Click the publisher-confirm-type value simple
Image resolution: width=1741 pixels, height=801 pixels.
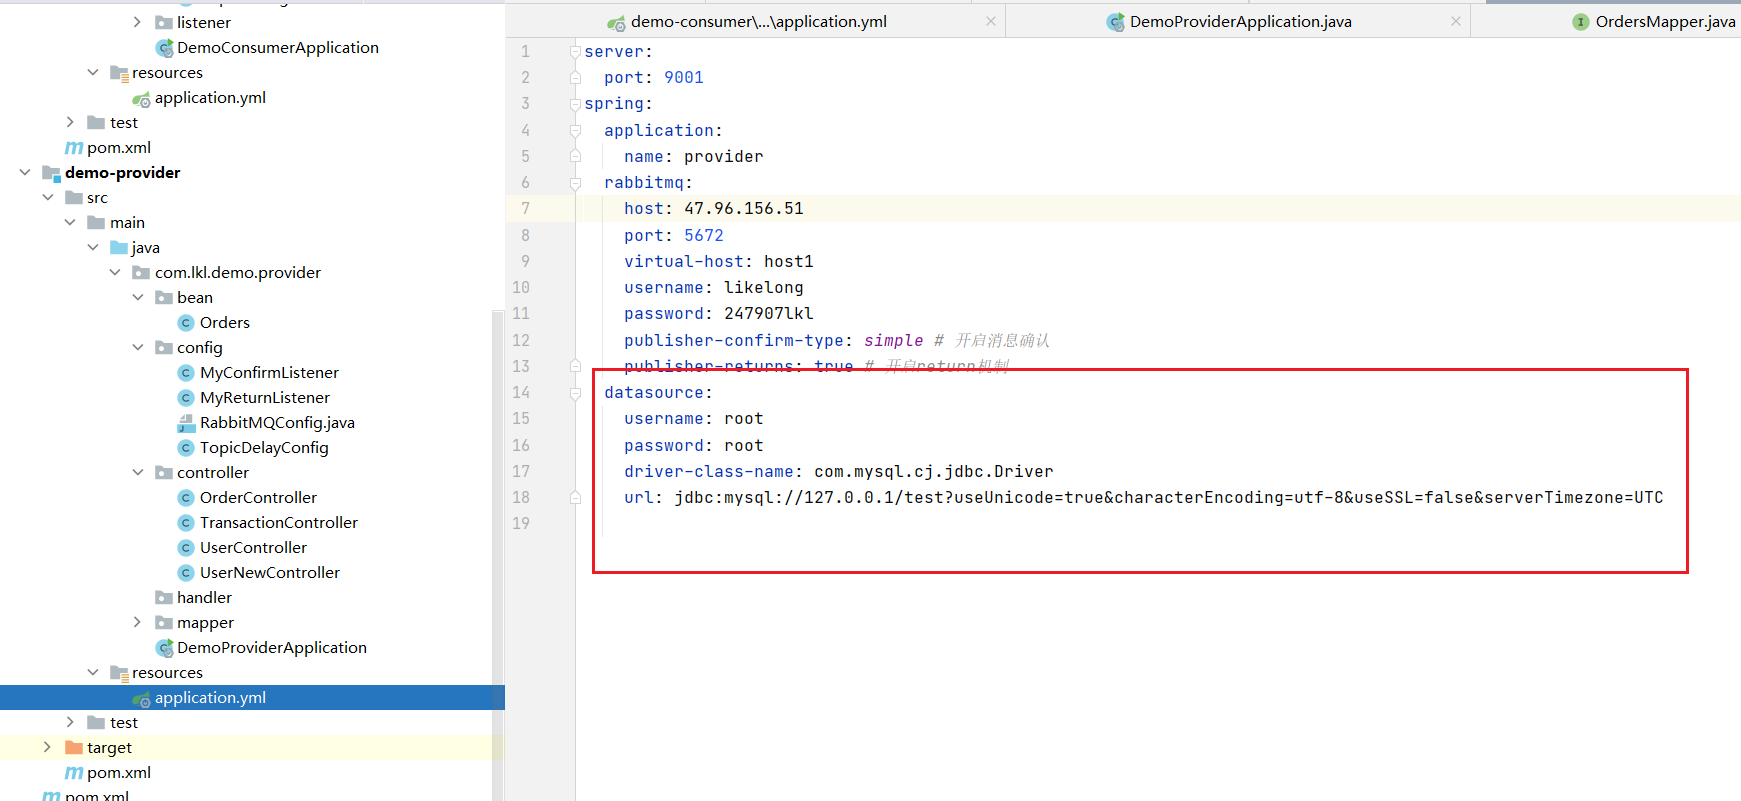[x=894, y=341]
